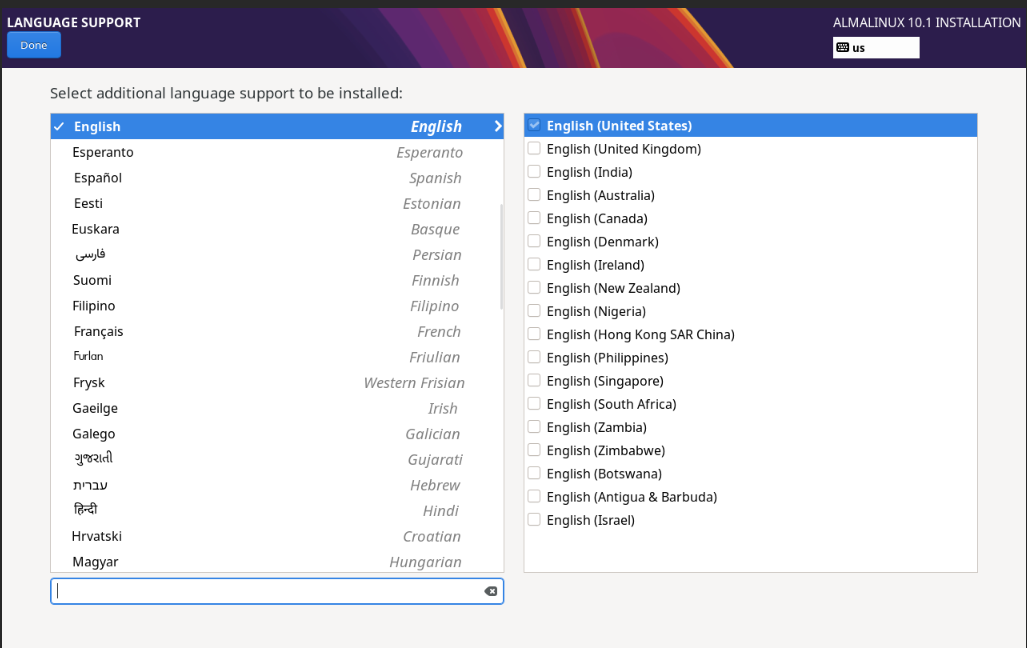Uncheck English (United States)

[x=534, y=124]
